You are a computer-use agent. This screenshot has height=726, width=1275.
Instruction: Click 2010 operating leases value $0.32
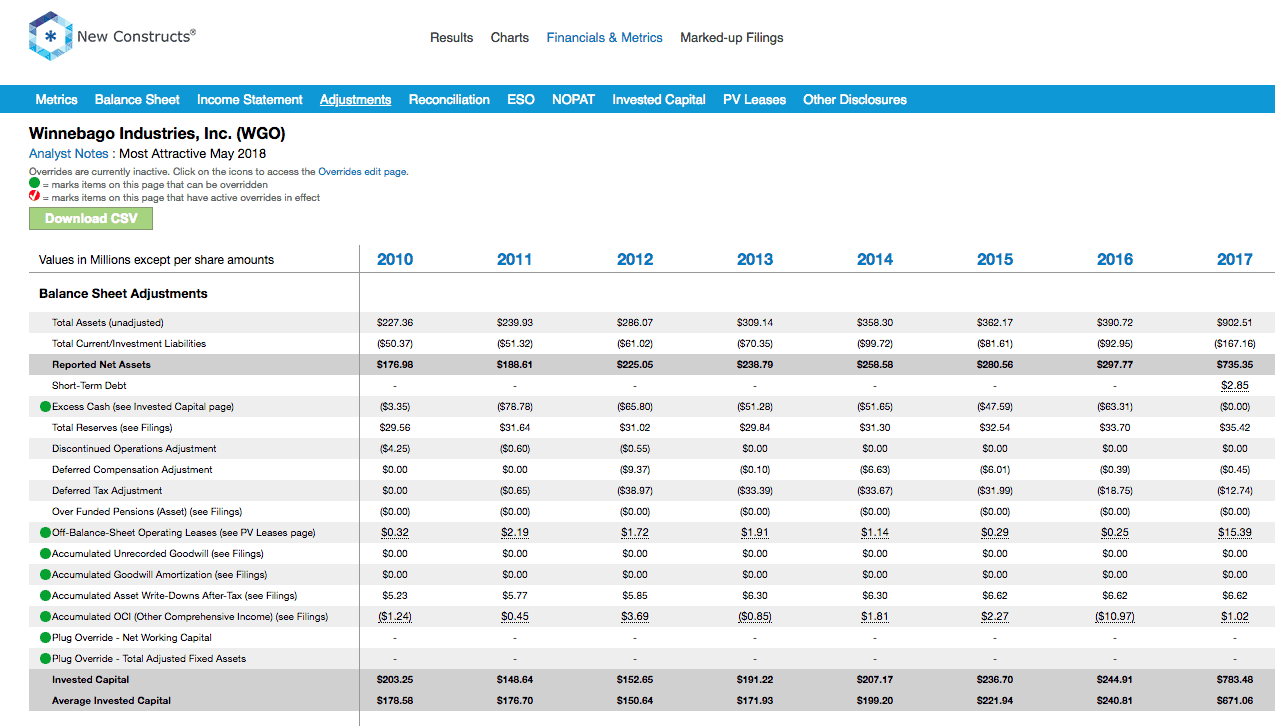coord(395,533)
